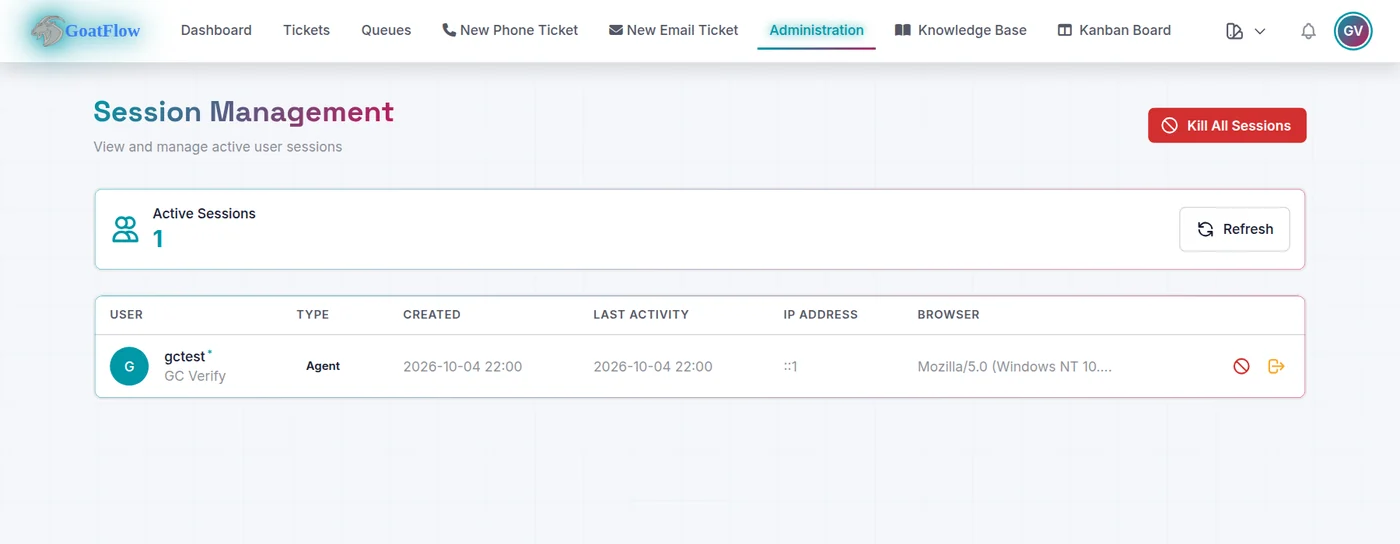1400x544 pixels.
Task: Click the Session Management heading
Action: [244, 112]
